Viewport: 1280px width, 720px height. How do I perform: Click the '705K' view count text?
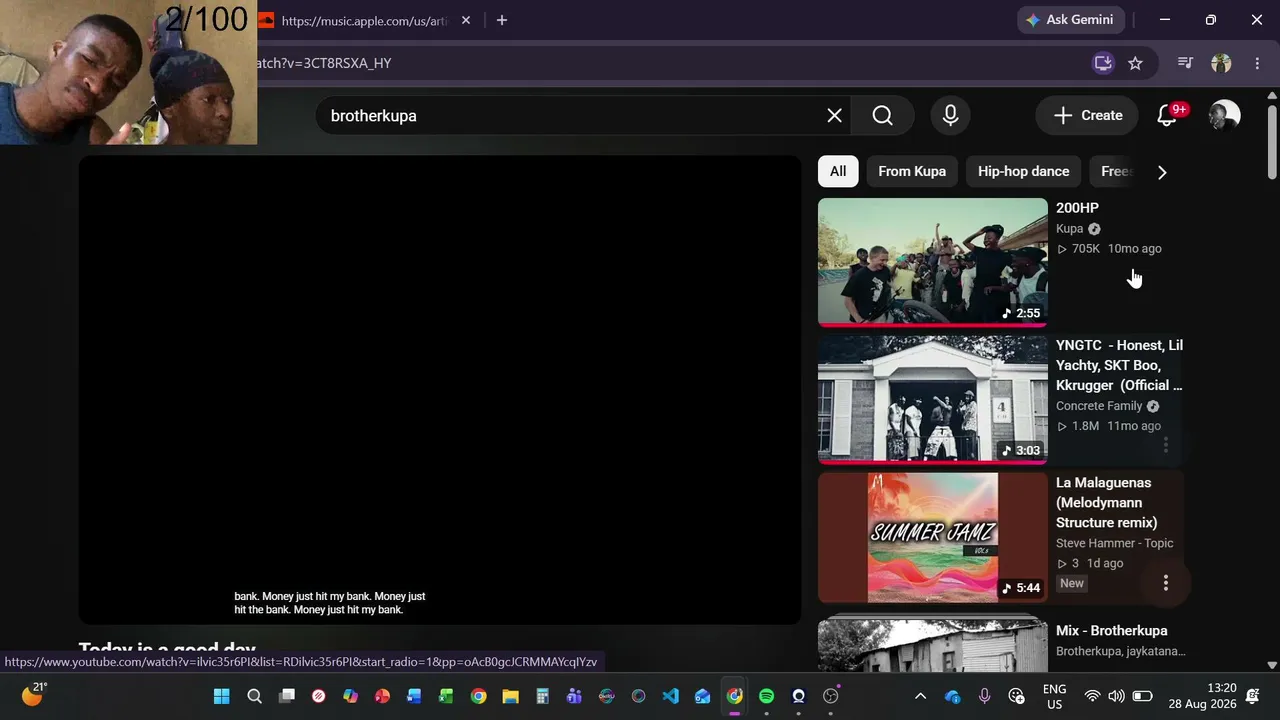click(x=1086, y=249)
